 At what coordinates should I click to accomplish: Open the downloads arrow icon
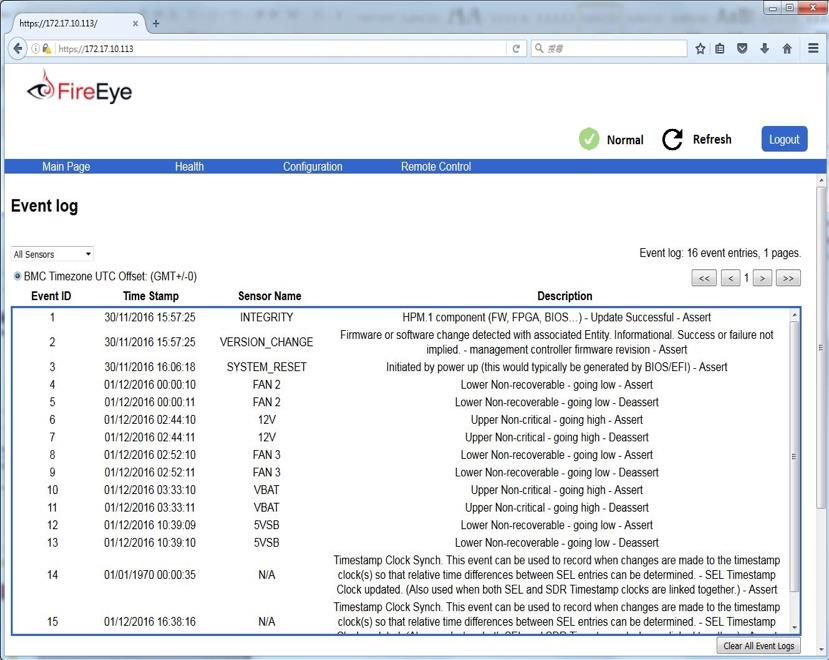pos(764,49)
